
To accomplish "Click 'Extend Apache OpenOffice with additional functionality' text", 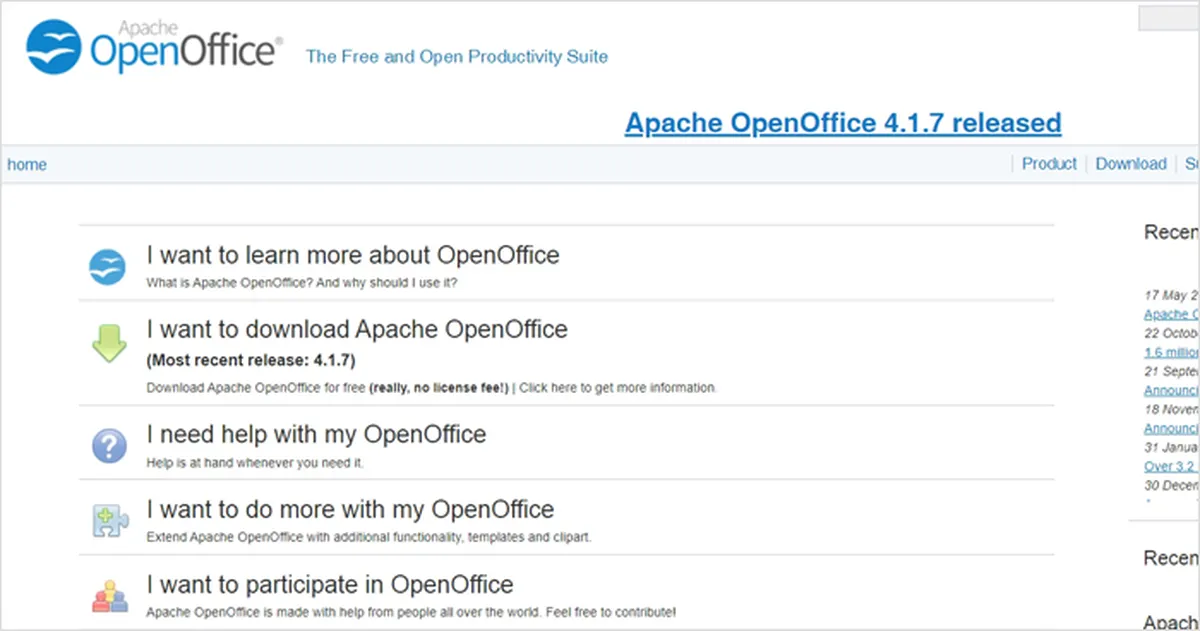I will click(369, 537).
